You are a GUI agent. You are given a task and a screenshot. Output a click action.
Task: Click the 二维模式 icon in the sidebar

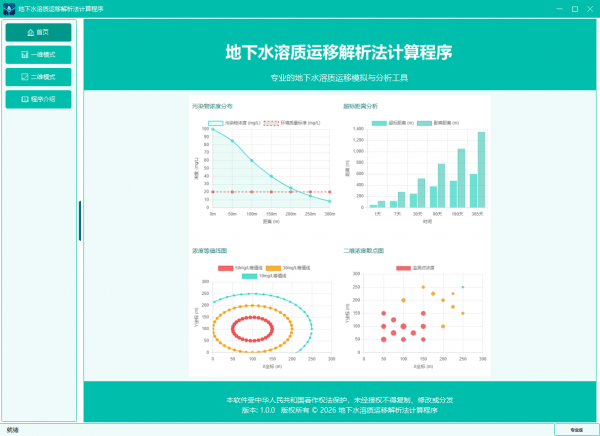click(x=24, y=76)
